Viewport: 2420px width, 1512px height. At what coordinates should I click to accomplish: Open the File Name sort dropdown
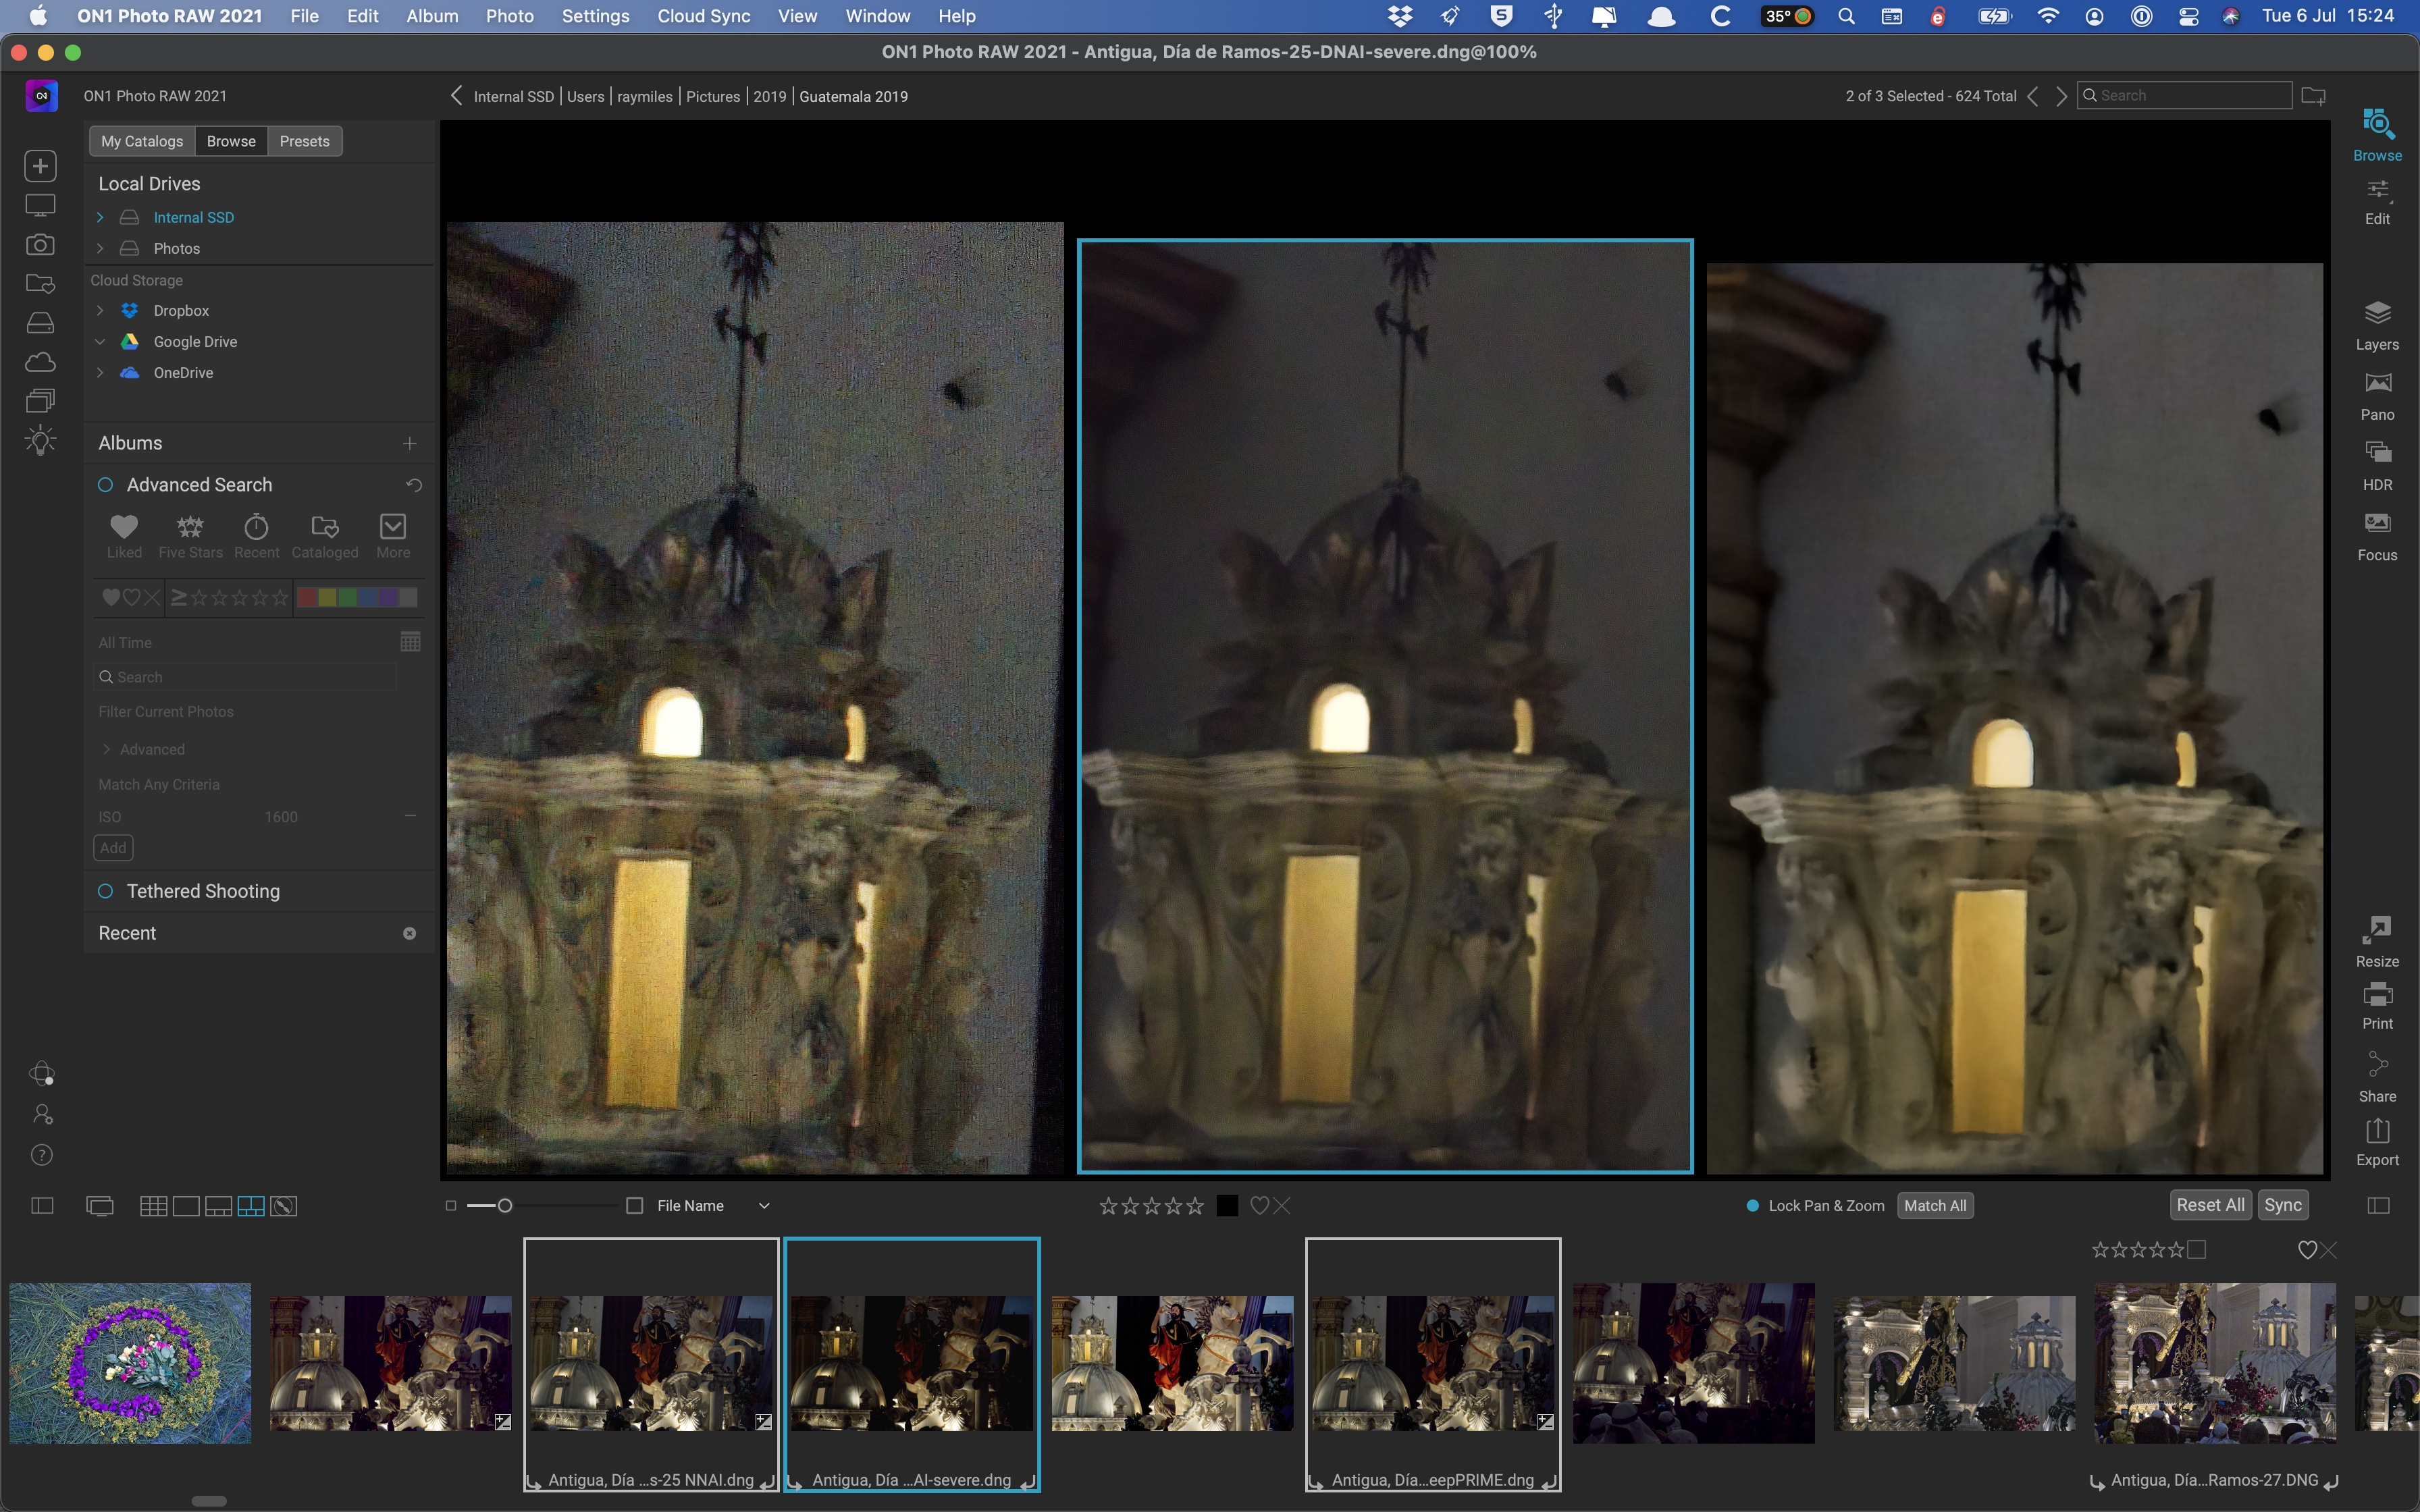point(764,1206)
